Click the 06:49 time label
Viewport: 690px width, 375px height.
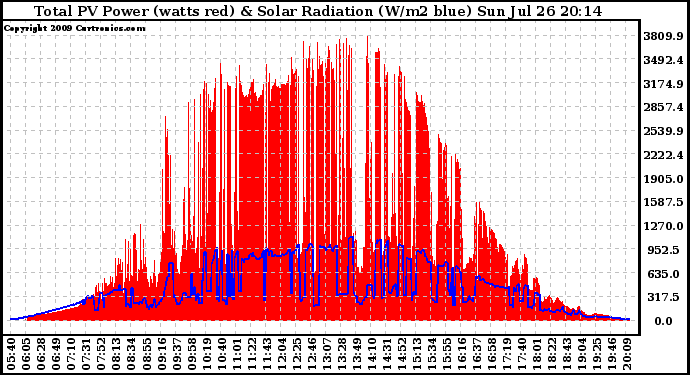tap(55, 354)
